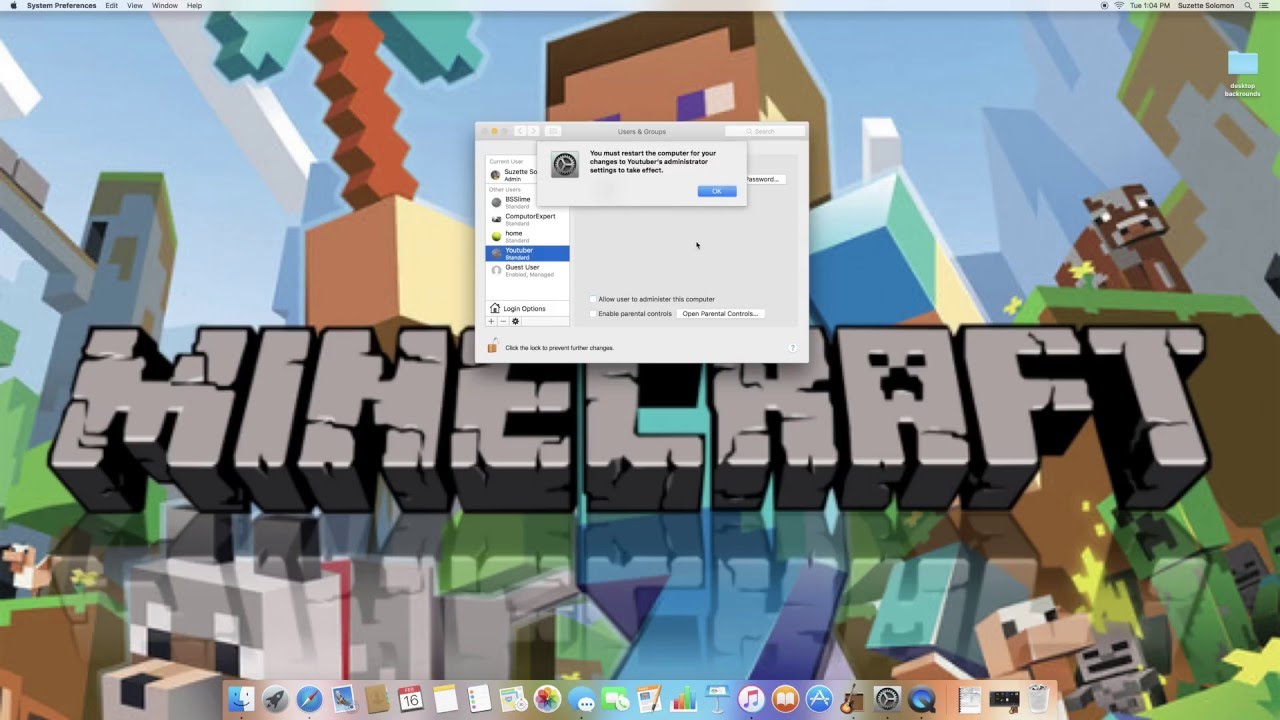The width and height of the screenshot is (1280, 720).
Task: Click the Show All grid button
Action: click(x=553, y=131)
